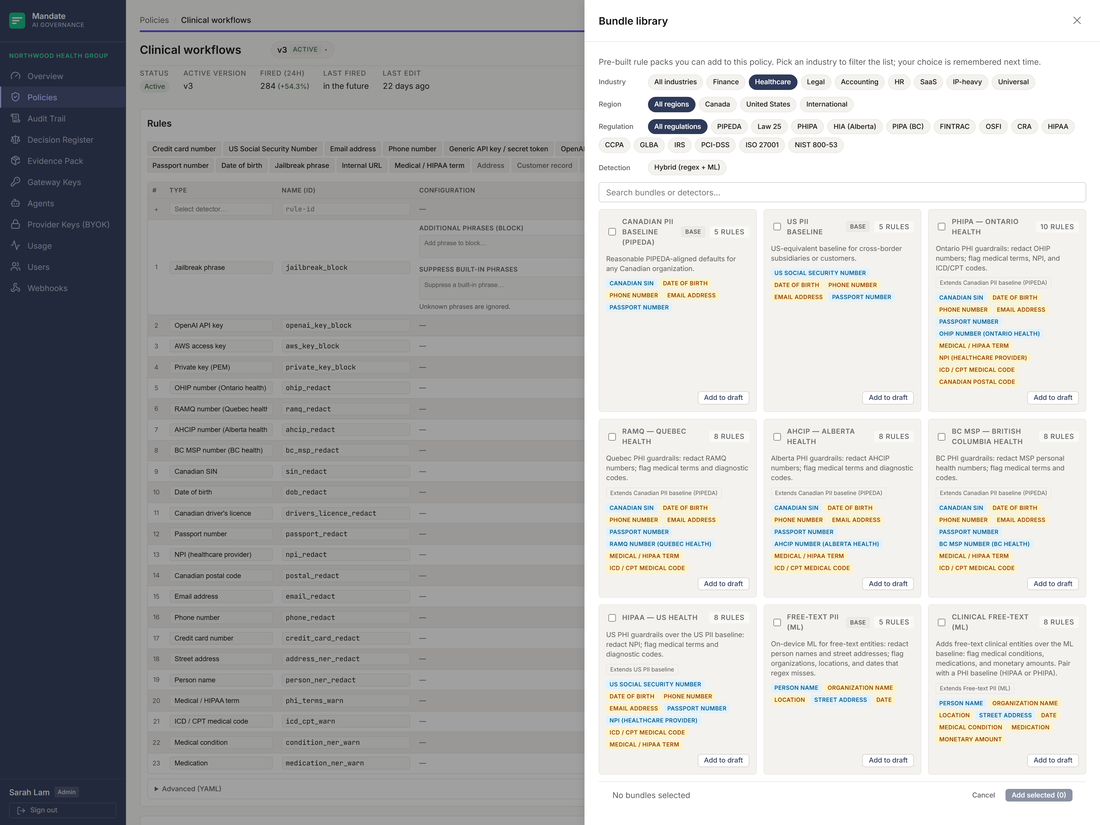Select the US PII Baseline checkbox

coord(777,227)
